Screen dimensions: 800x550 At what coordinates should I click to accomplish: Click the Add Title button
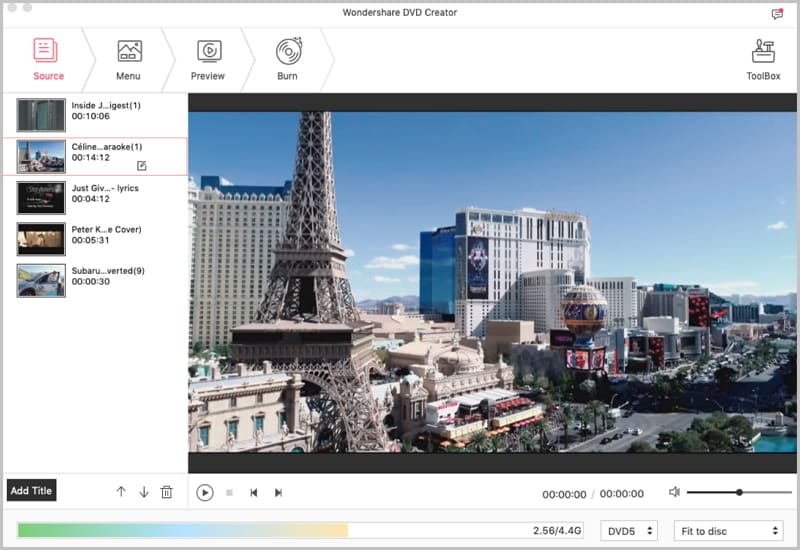tap(31, 490)
